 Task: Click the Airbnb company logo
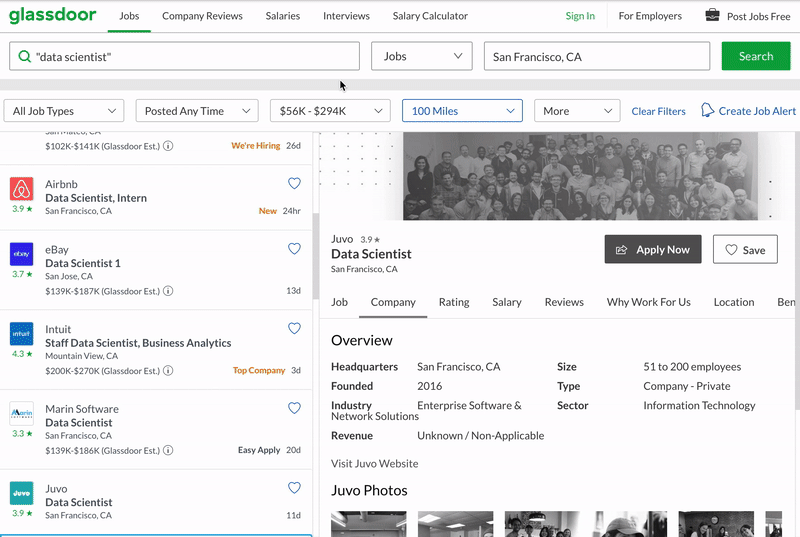point(21,189)
